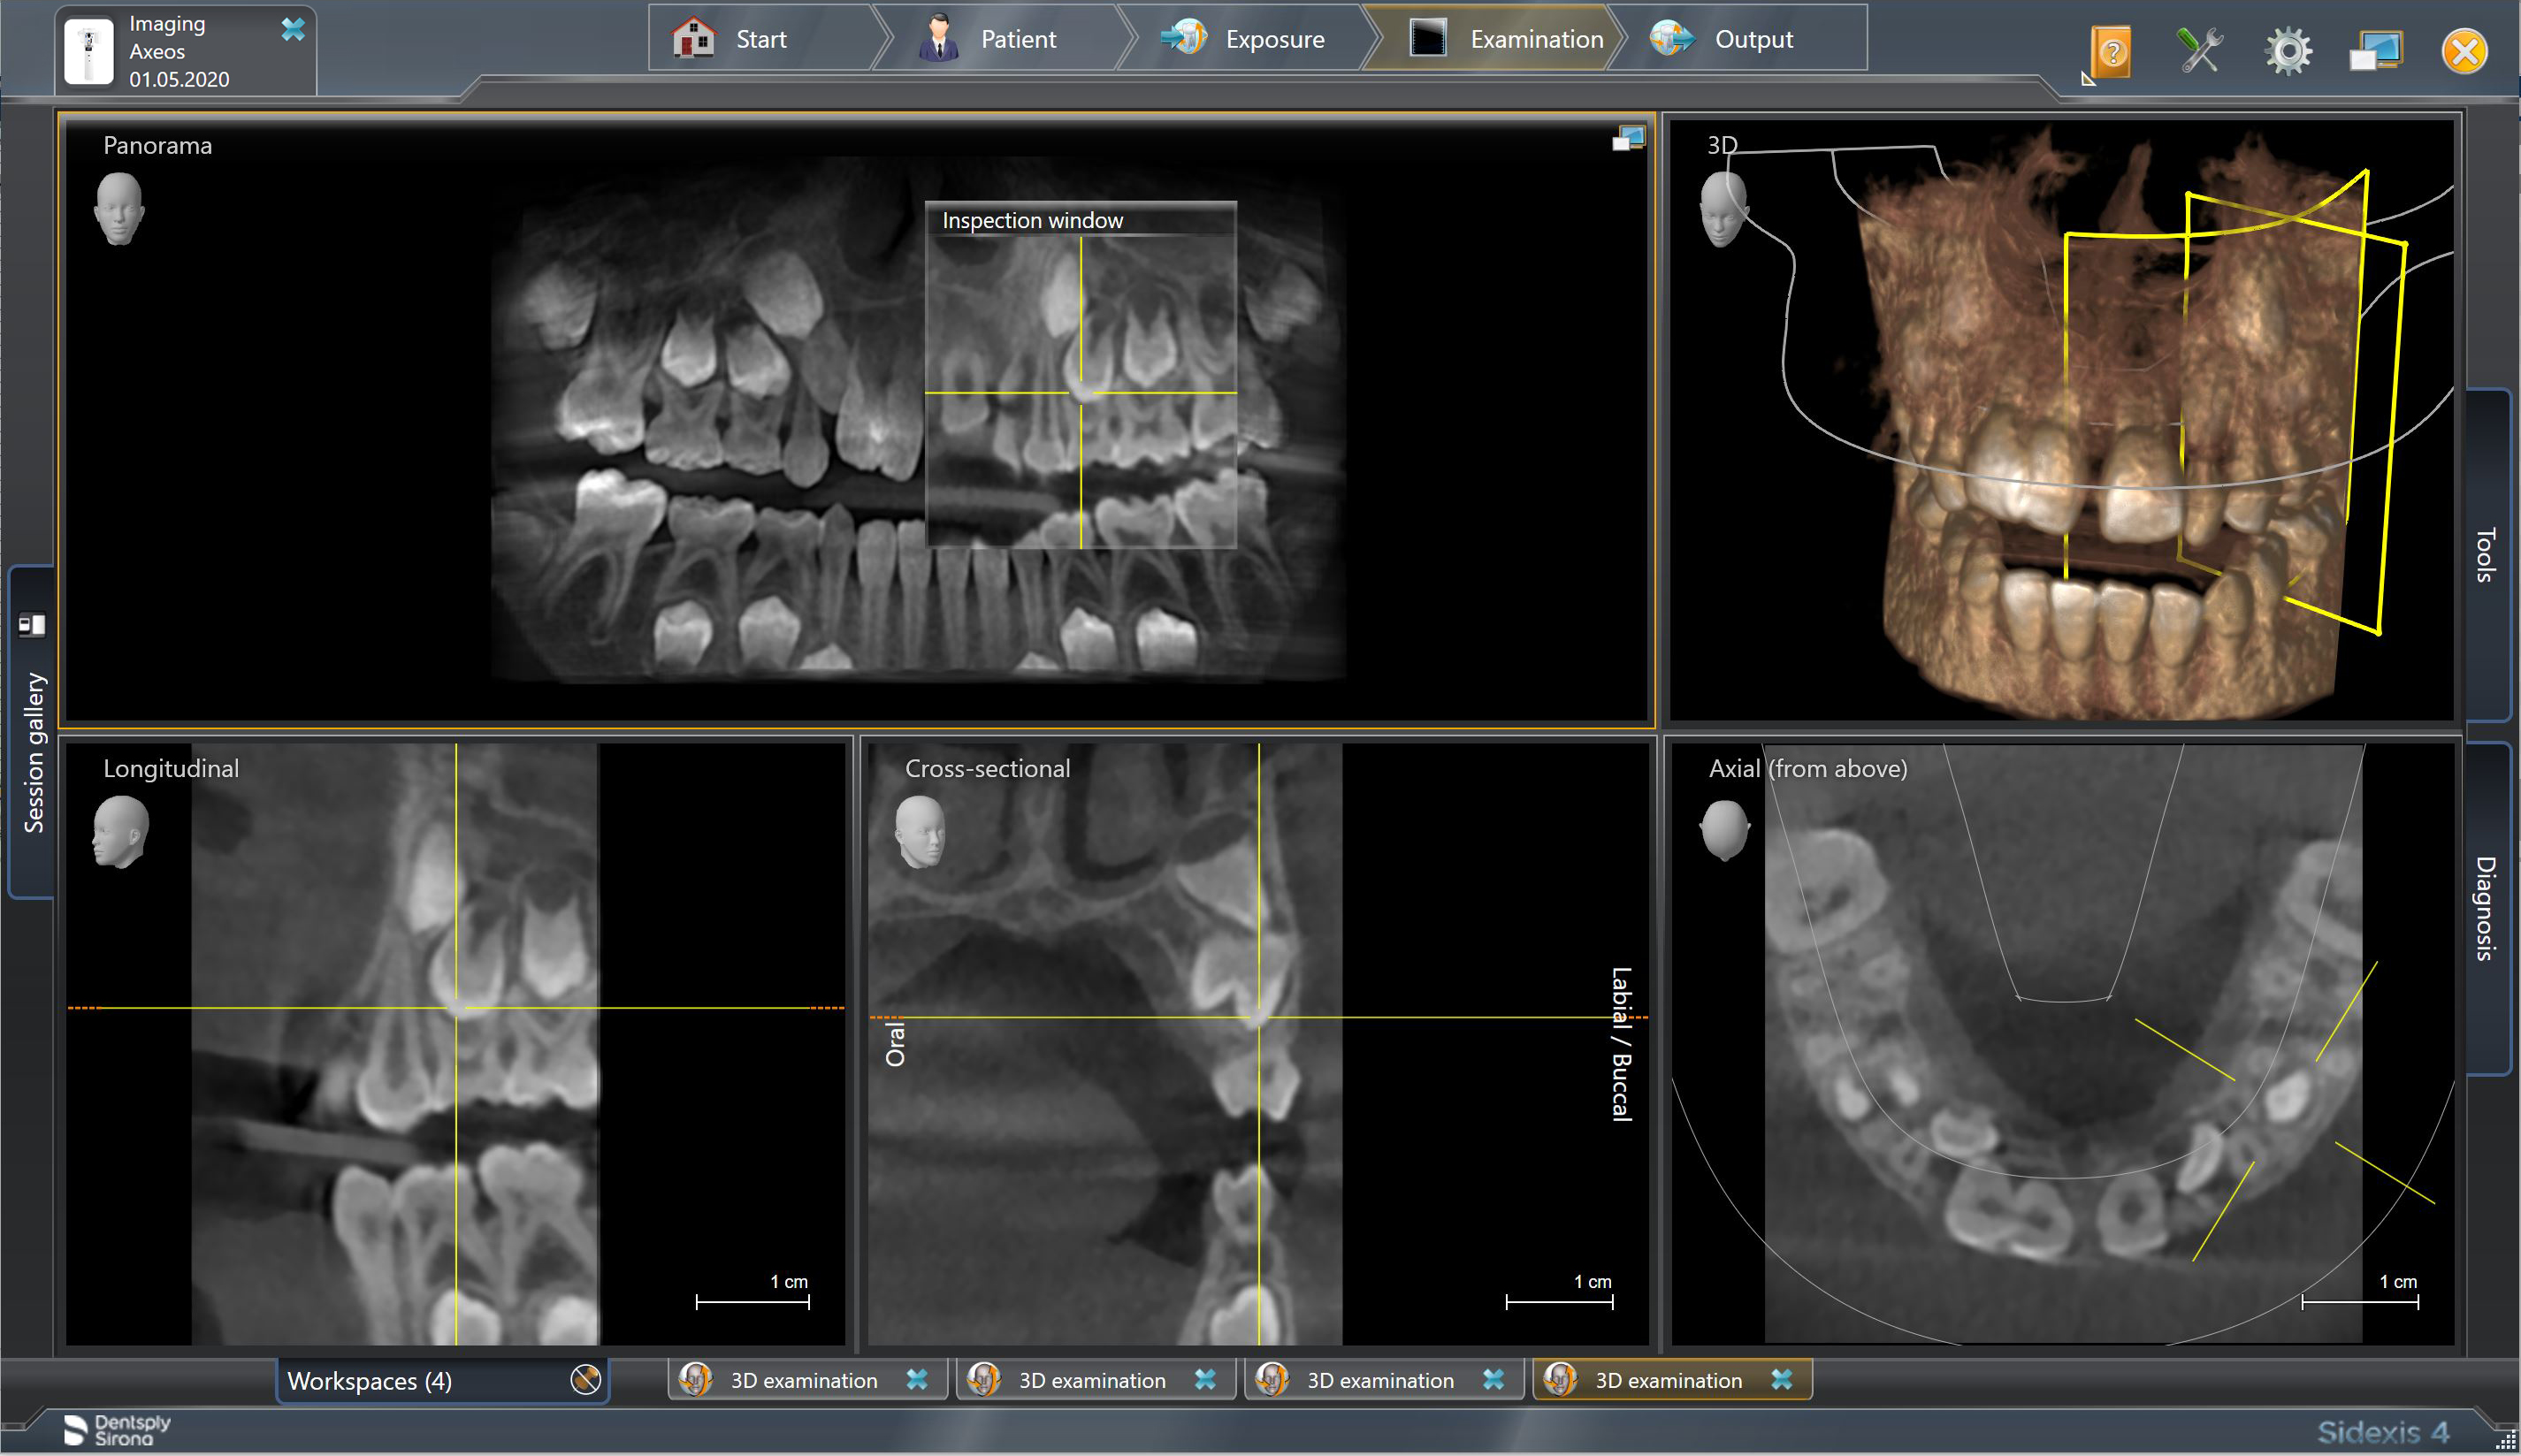Click the Imaging Axeos device thumbnail
This screenshot has height=1456, width=2521.
(89, 51)
